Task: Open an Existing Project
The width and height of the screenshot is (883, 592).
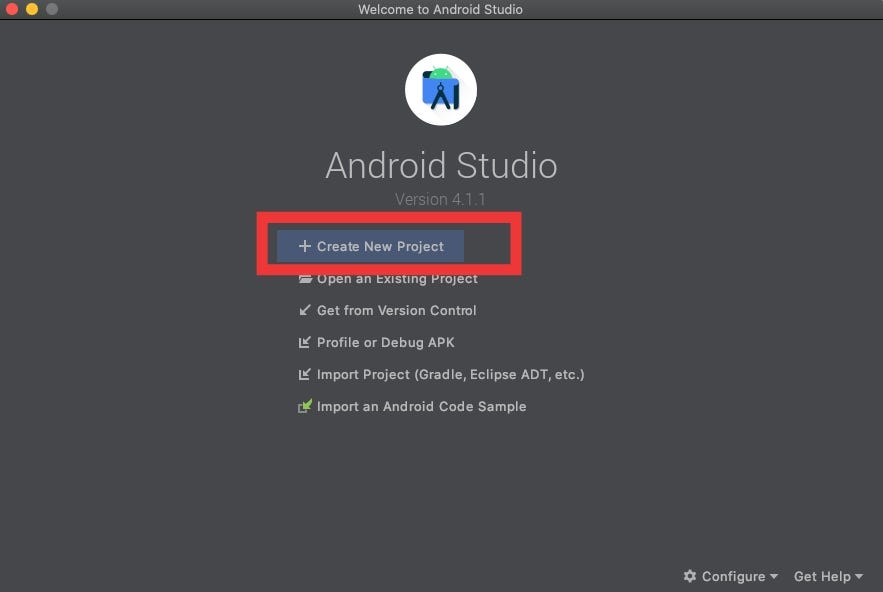Action: coord(397,278)
